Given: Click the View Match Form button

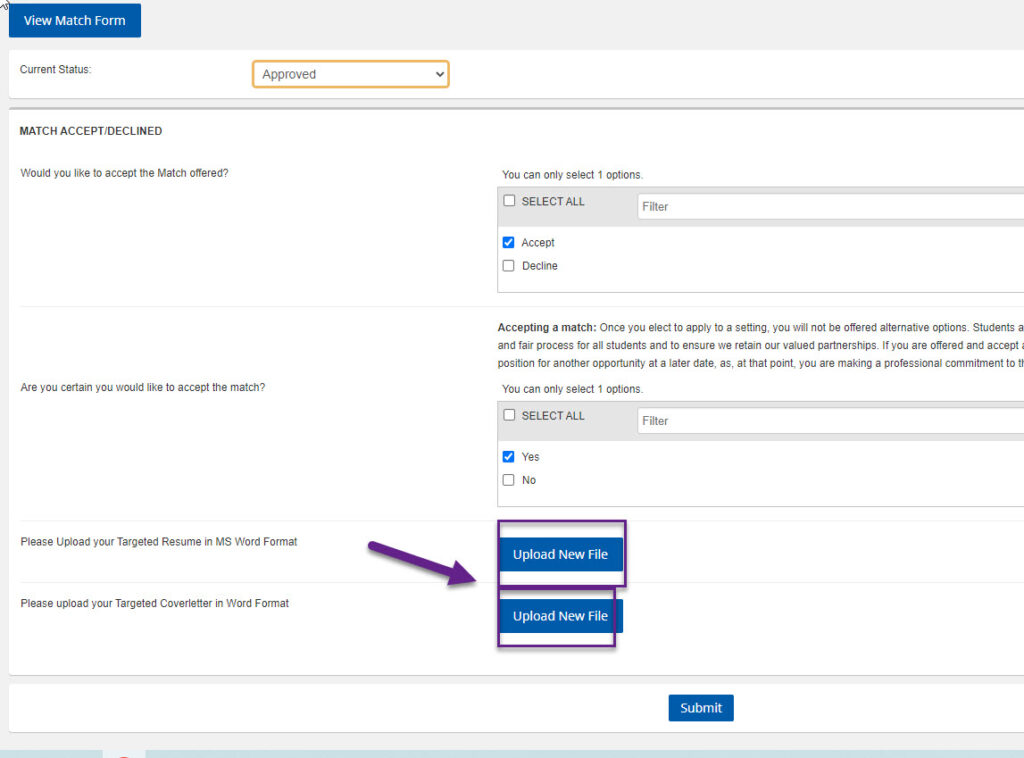Looking at the screenshot, I should [x=75, y=21].
